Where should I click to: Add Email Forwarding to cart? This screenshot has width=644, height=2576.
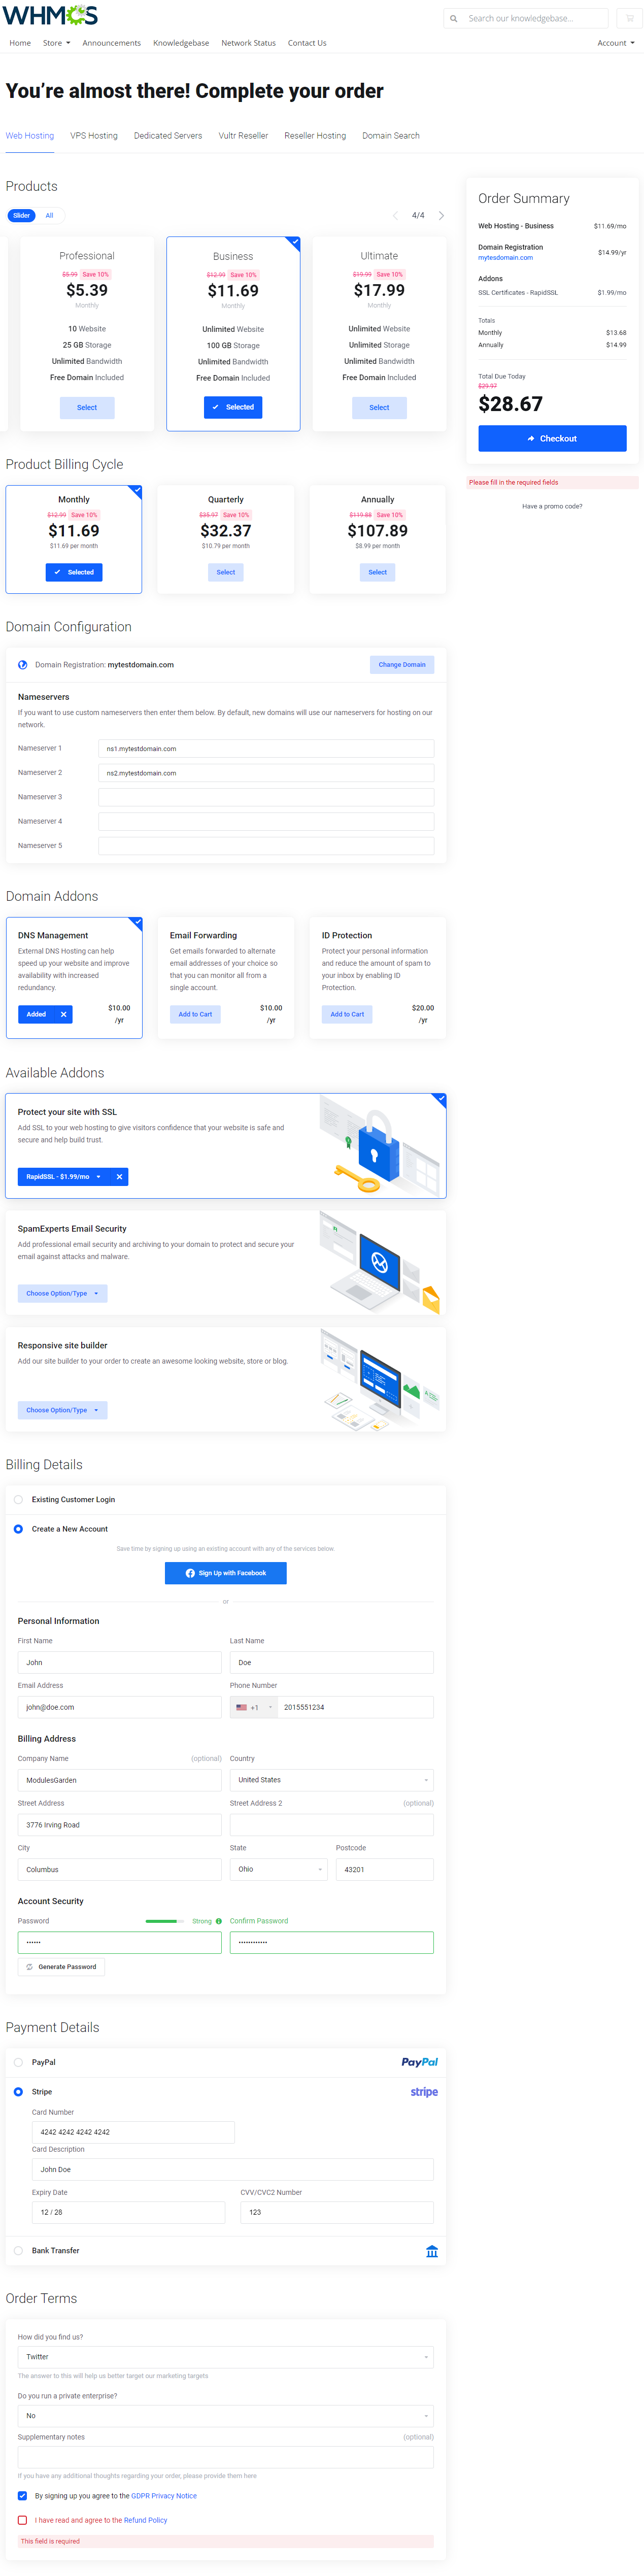(x=195, y=1014)
